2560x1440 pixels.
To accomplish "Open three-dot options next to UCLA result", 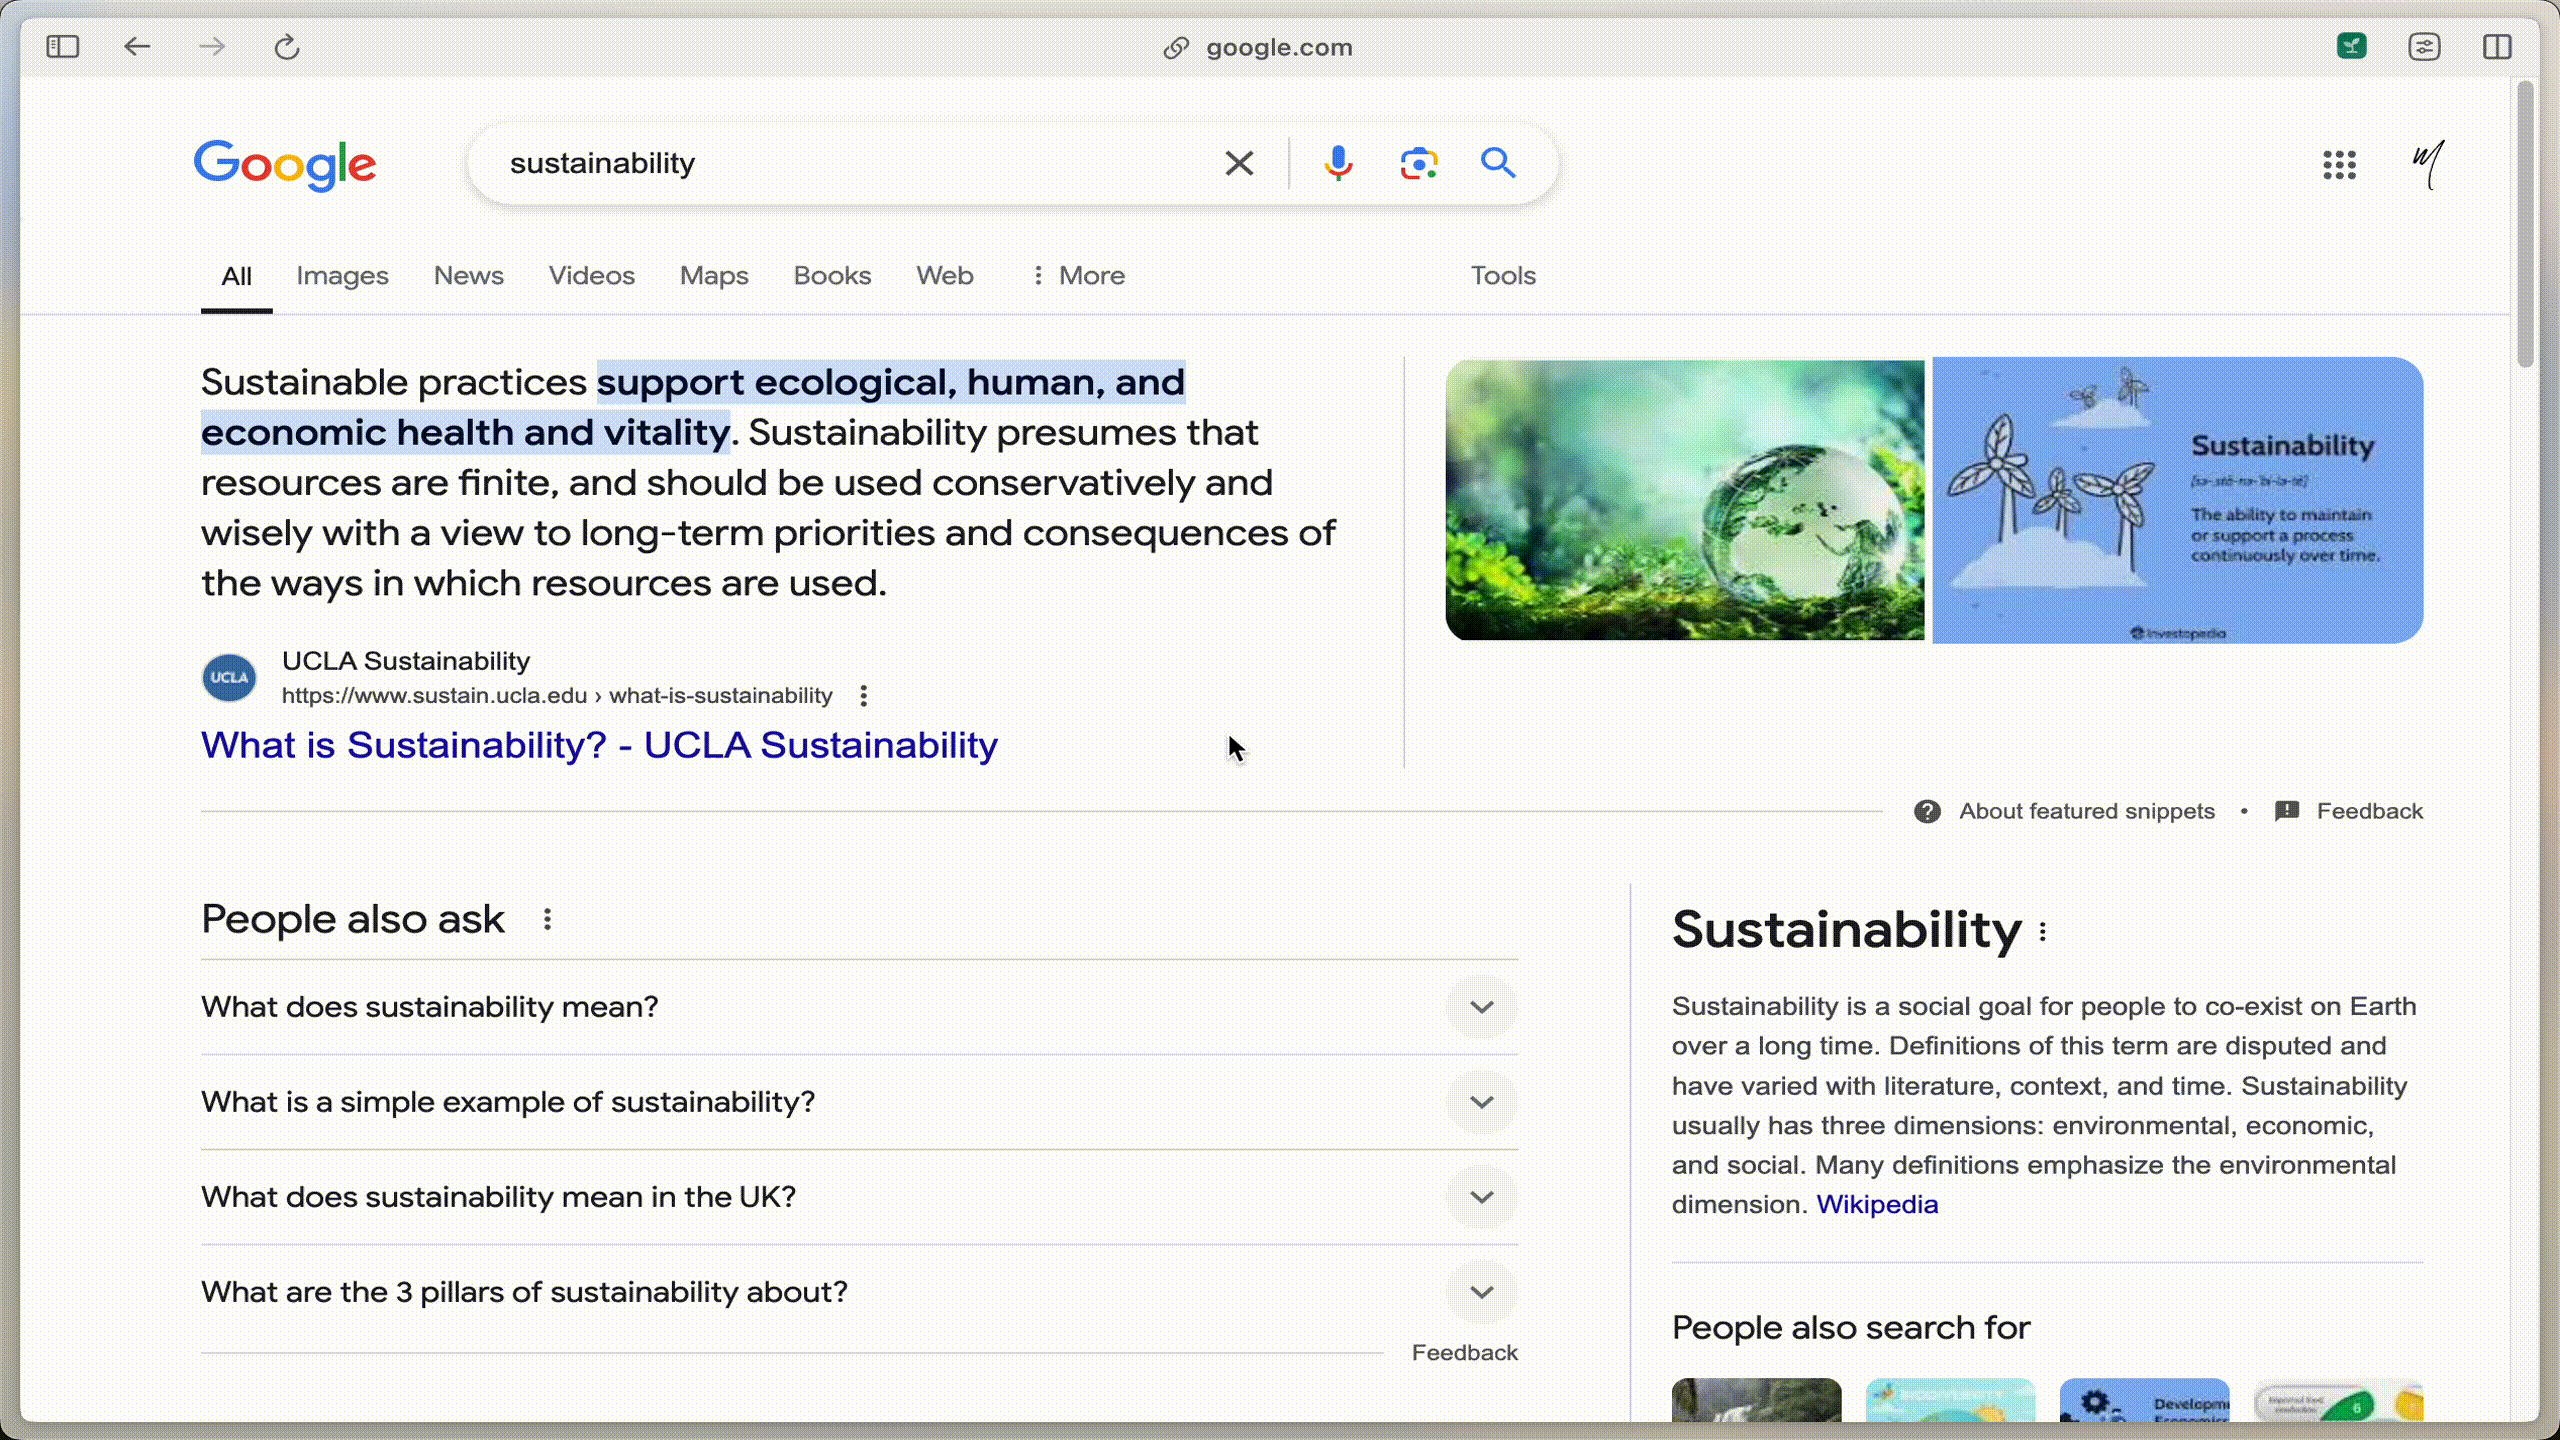I will (862, 695).
